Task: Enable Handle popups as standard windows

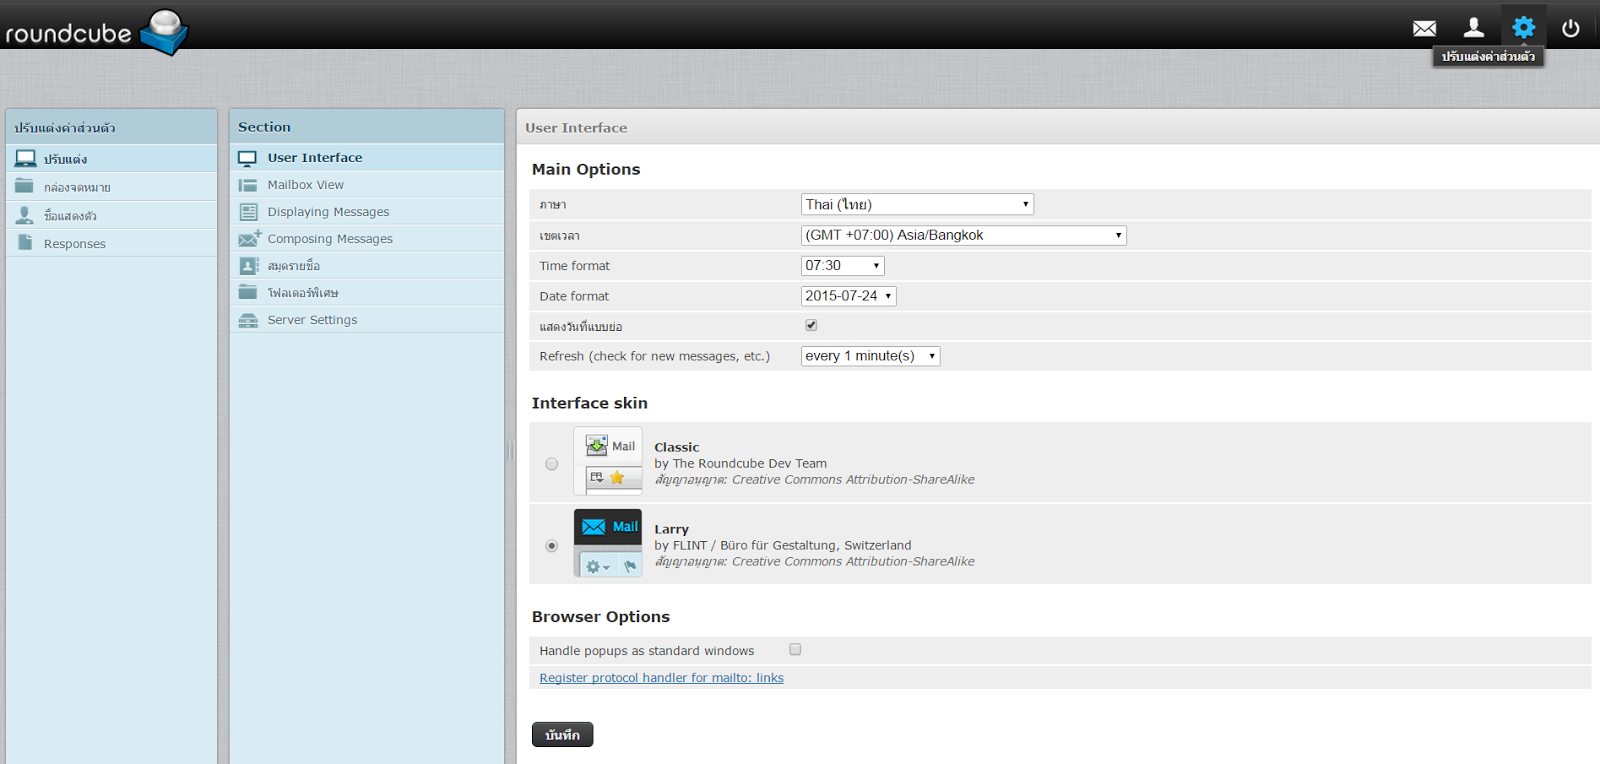Action: (795, 650)
